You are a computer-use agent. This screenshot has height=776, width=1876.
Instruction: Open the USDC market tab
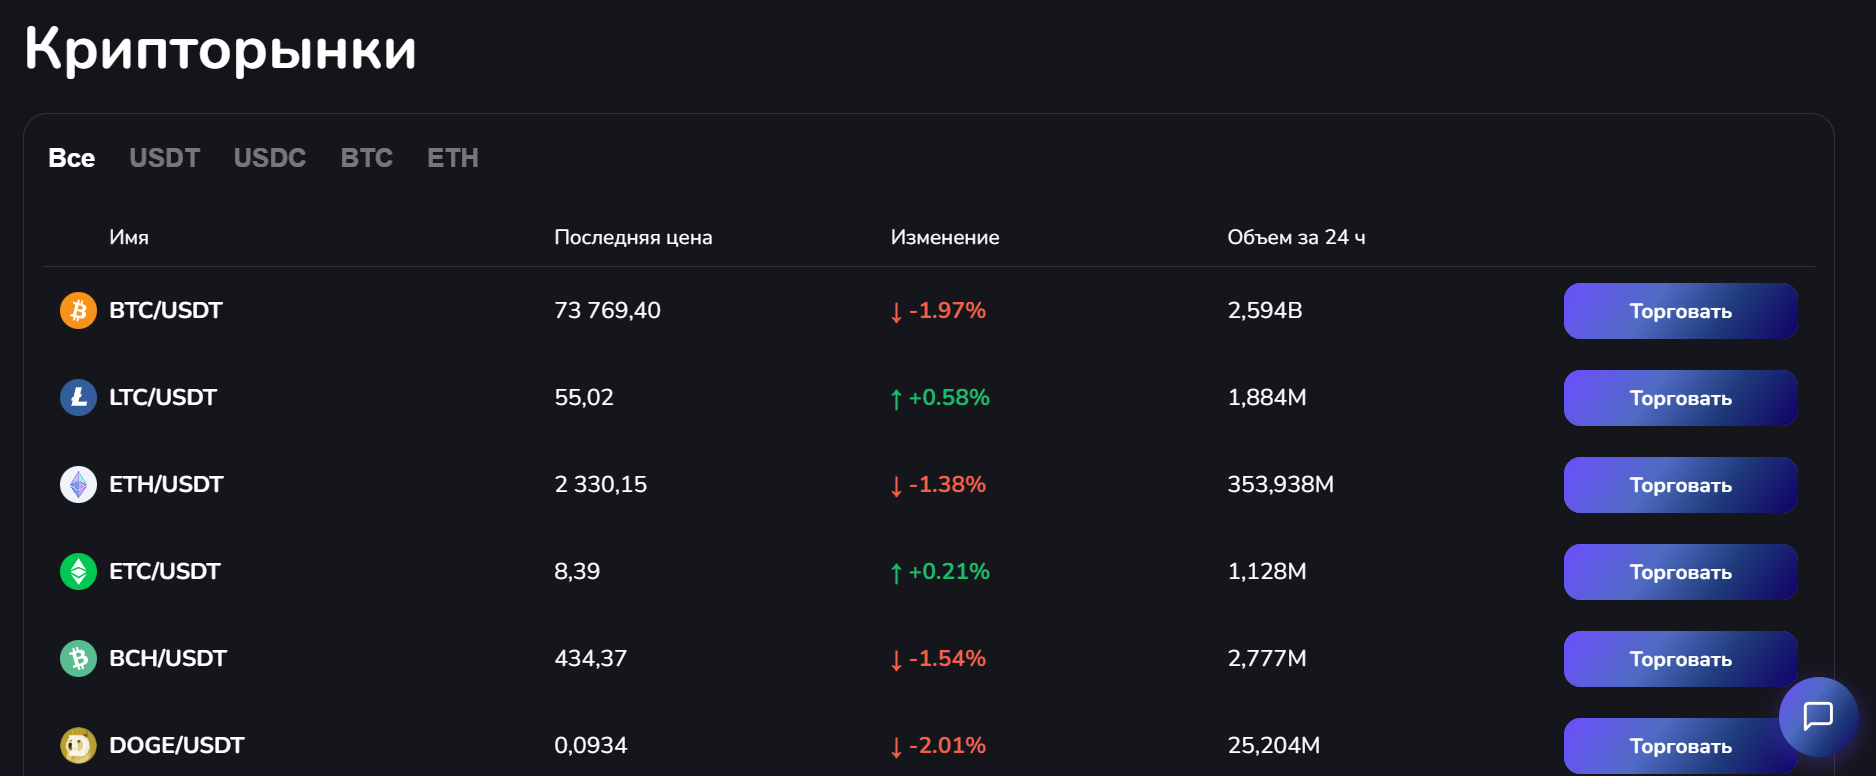pyautogui.click(x=270, y=158)
